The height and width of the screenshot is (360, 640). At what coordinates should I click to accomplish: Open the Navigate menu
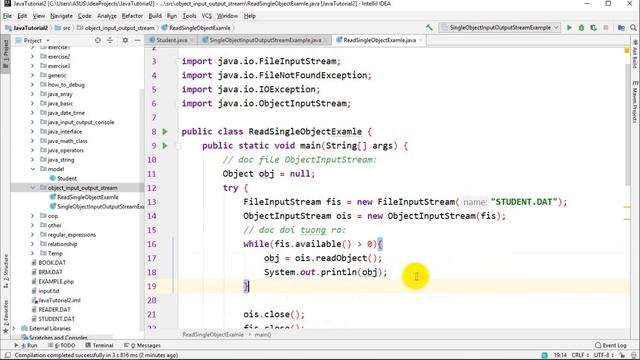click(61, 16)
